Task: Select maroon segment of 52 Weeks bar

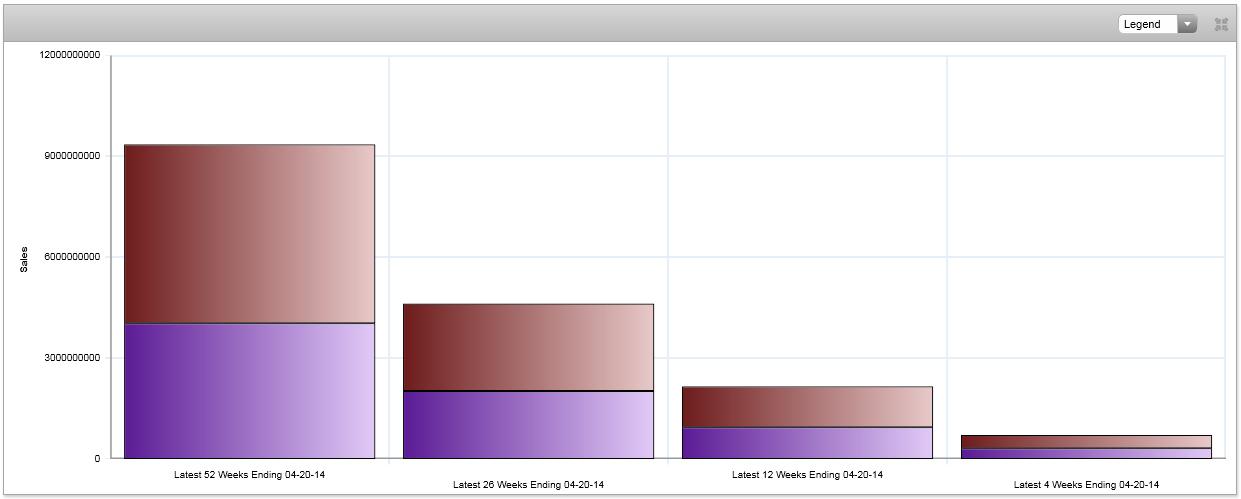Action: tap(249, 234)
